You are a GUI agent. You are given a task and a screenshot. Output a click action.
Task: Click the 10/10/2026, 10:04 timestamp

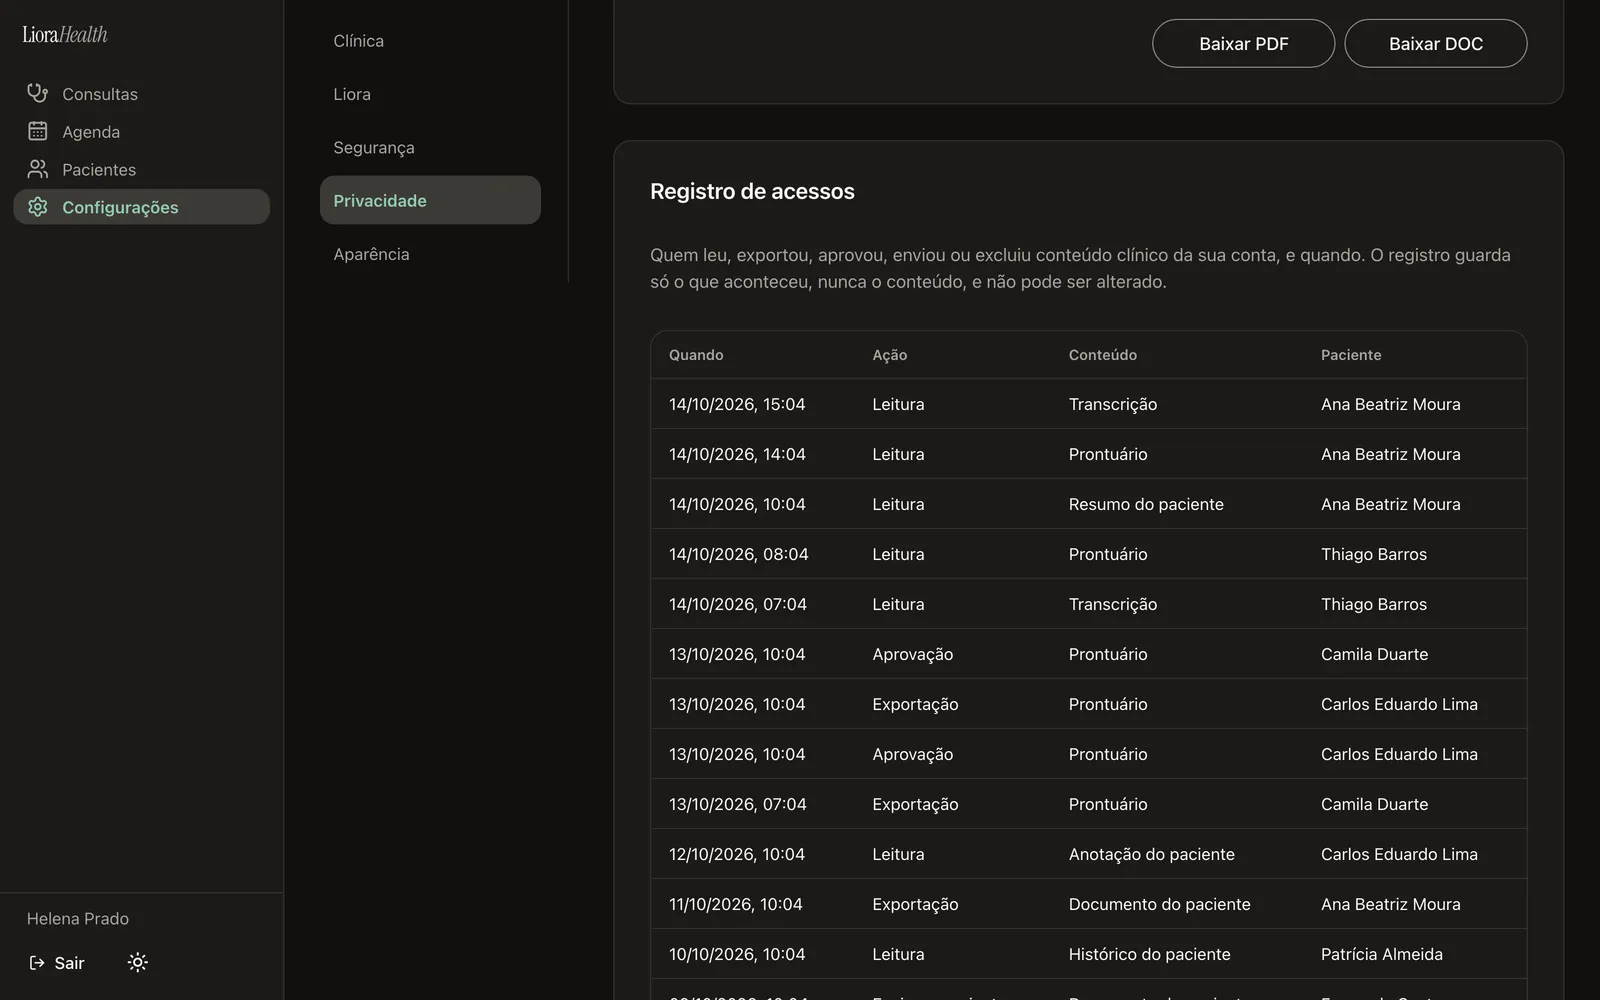click(737, 954)
